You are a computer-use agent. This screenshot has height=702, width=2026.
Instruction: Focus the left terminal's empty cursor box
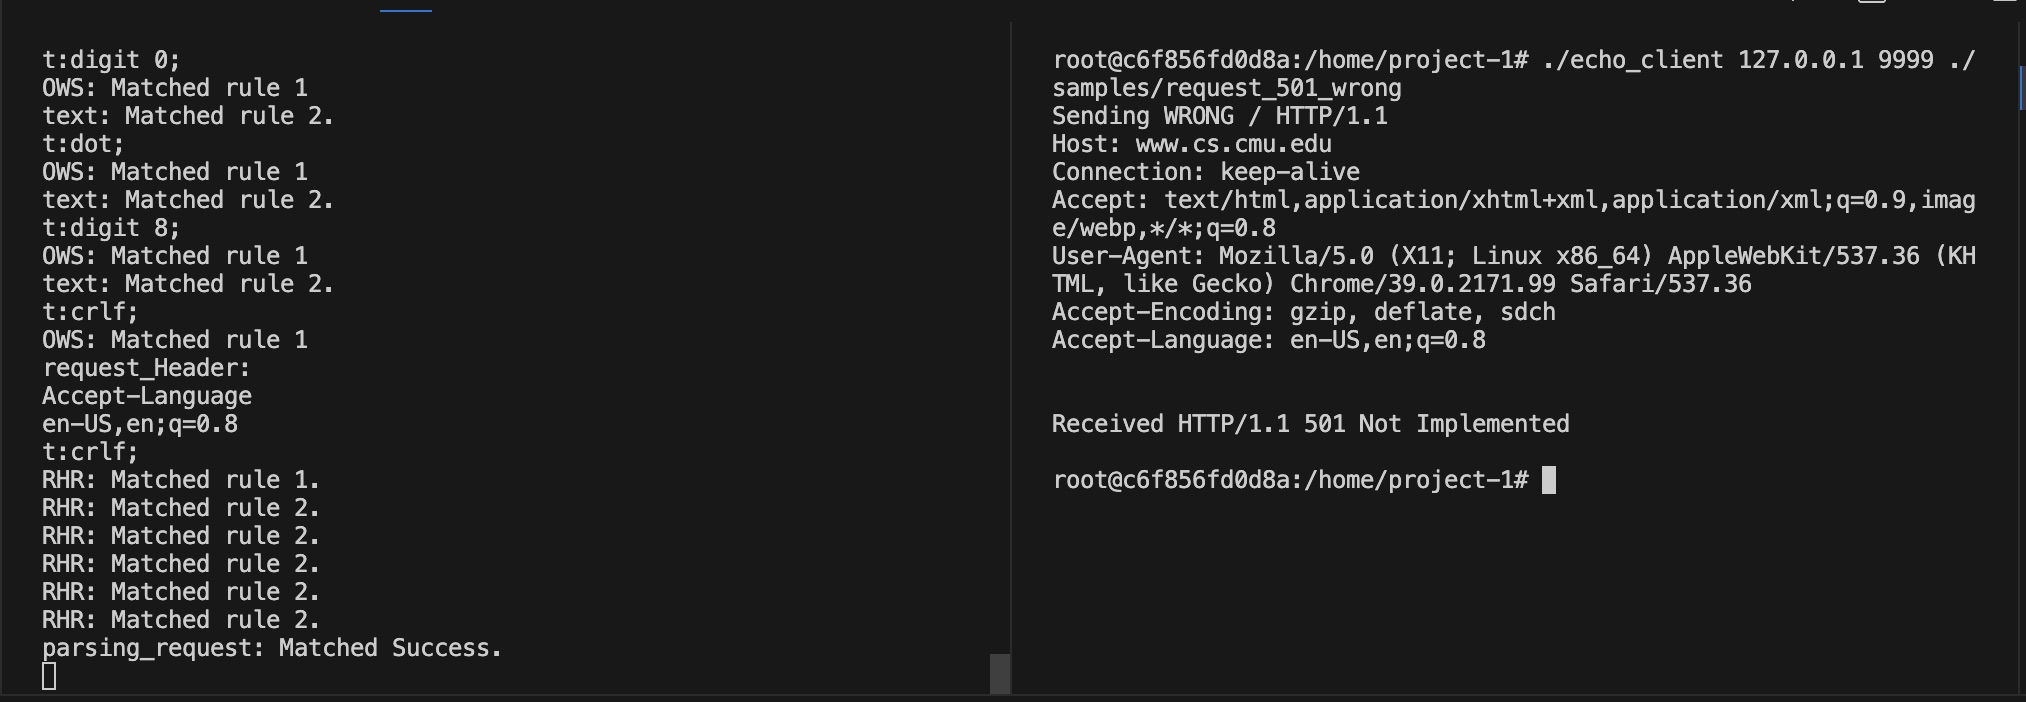(49, 677)
